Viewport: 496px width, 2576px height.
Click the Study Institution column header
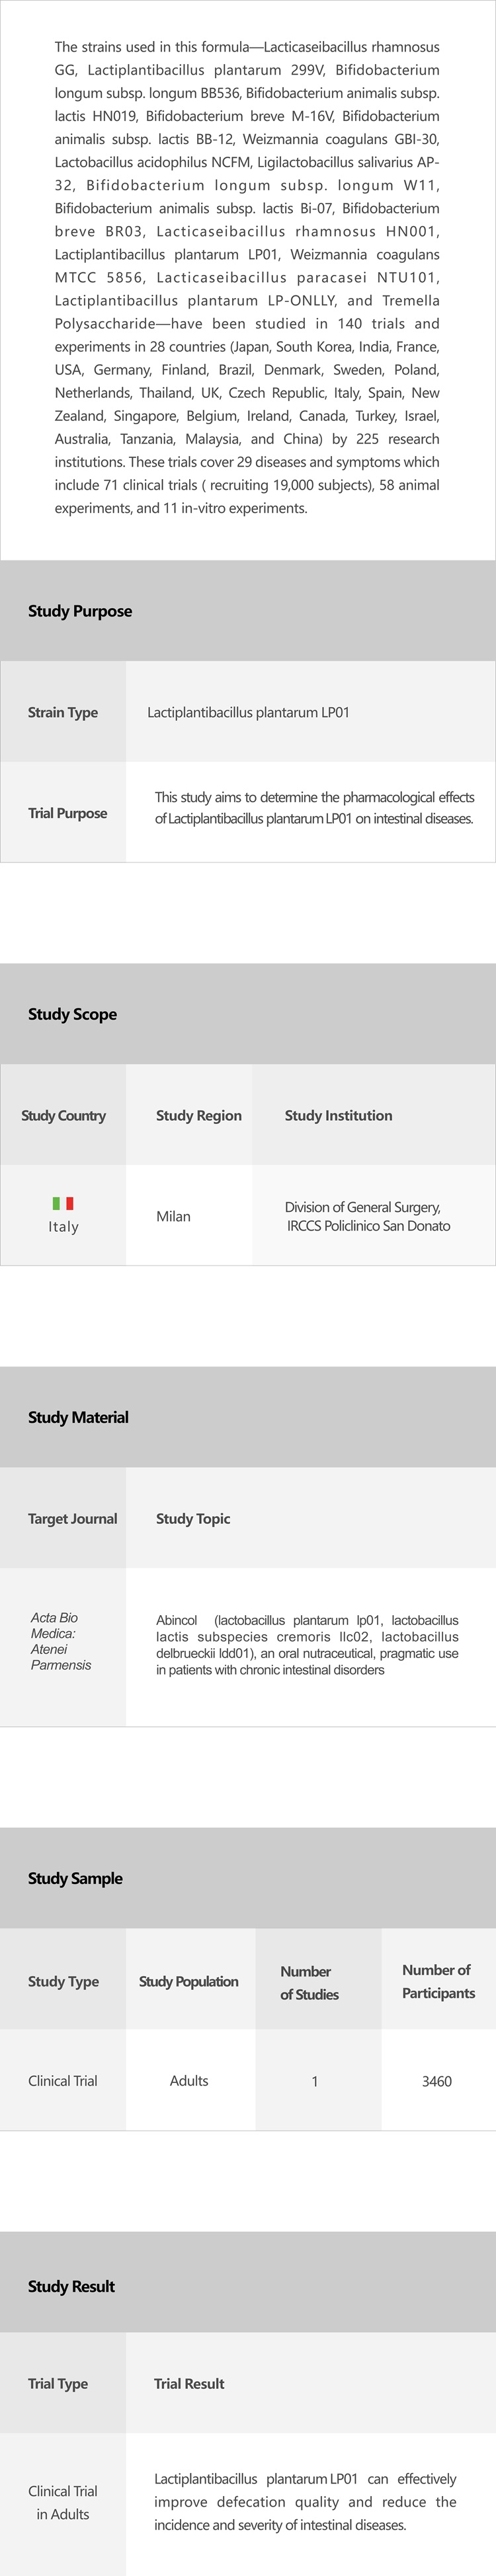(x=338, y=1115)
